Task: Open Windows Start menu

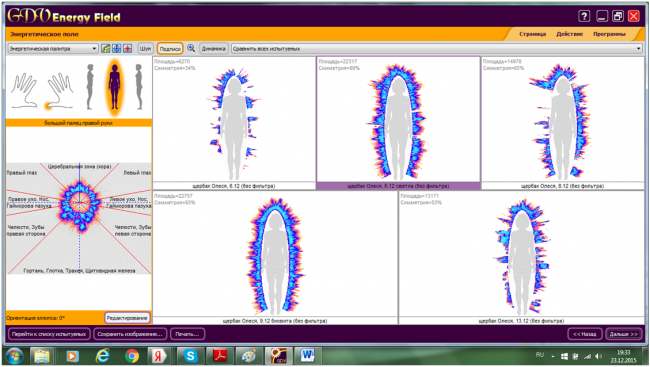Action: 15,356
